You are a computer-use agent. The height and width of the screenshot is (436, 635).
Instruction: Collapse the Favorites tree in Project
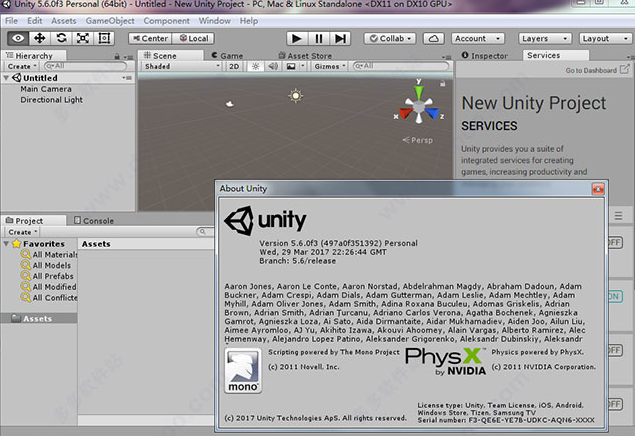click(6, 244)
